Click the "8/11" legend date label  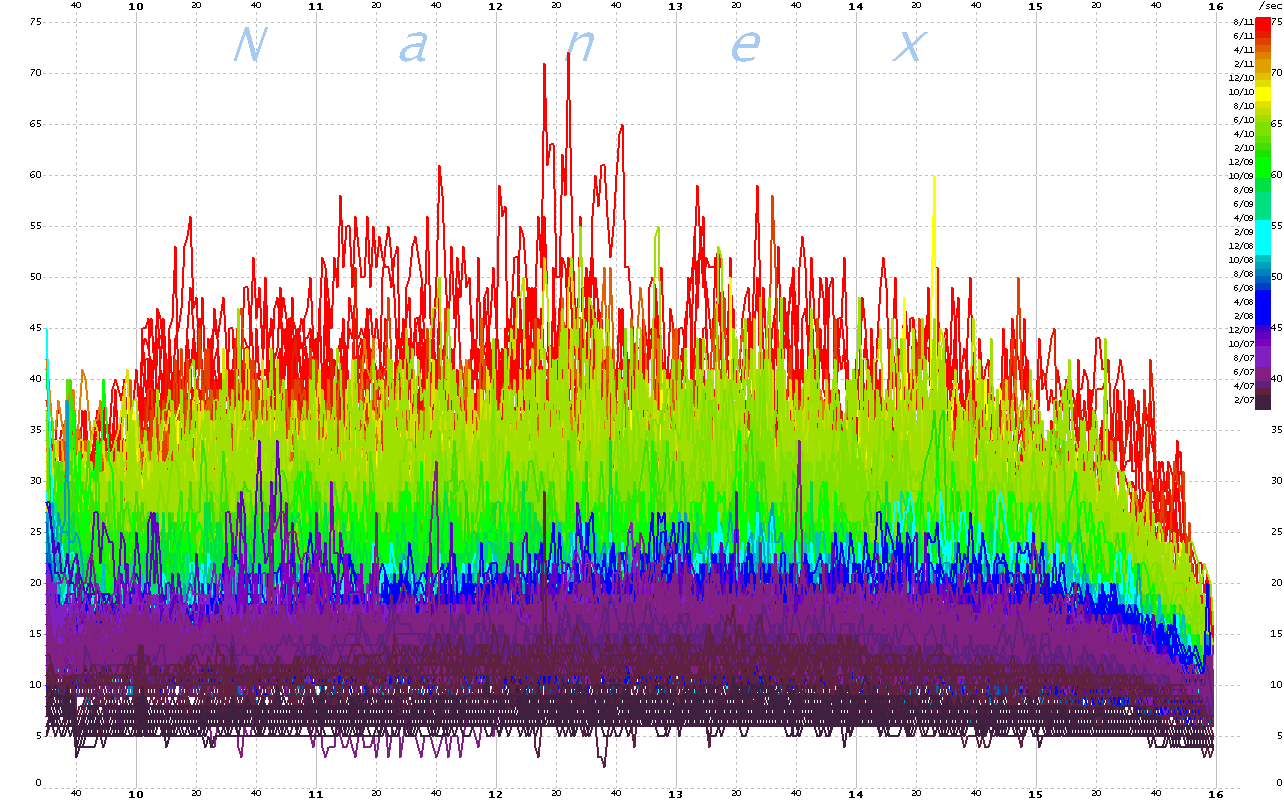tap(1242, 21)
